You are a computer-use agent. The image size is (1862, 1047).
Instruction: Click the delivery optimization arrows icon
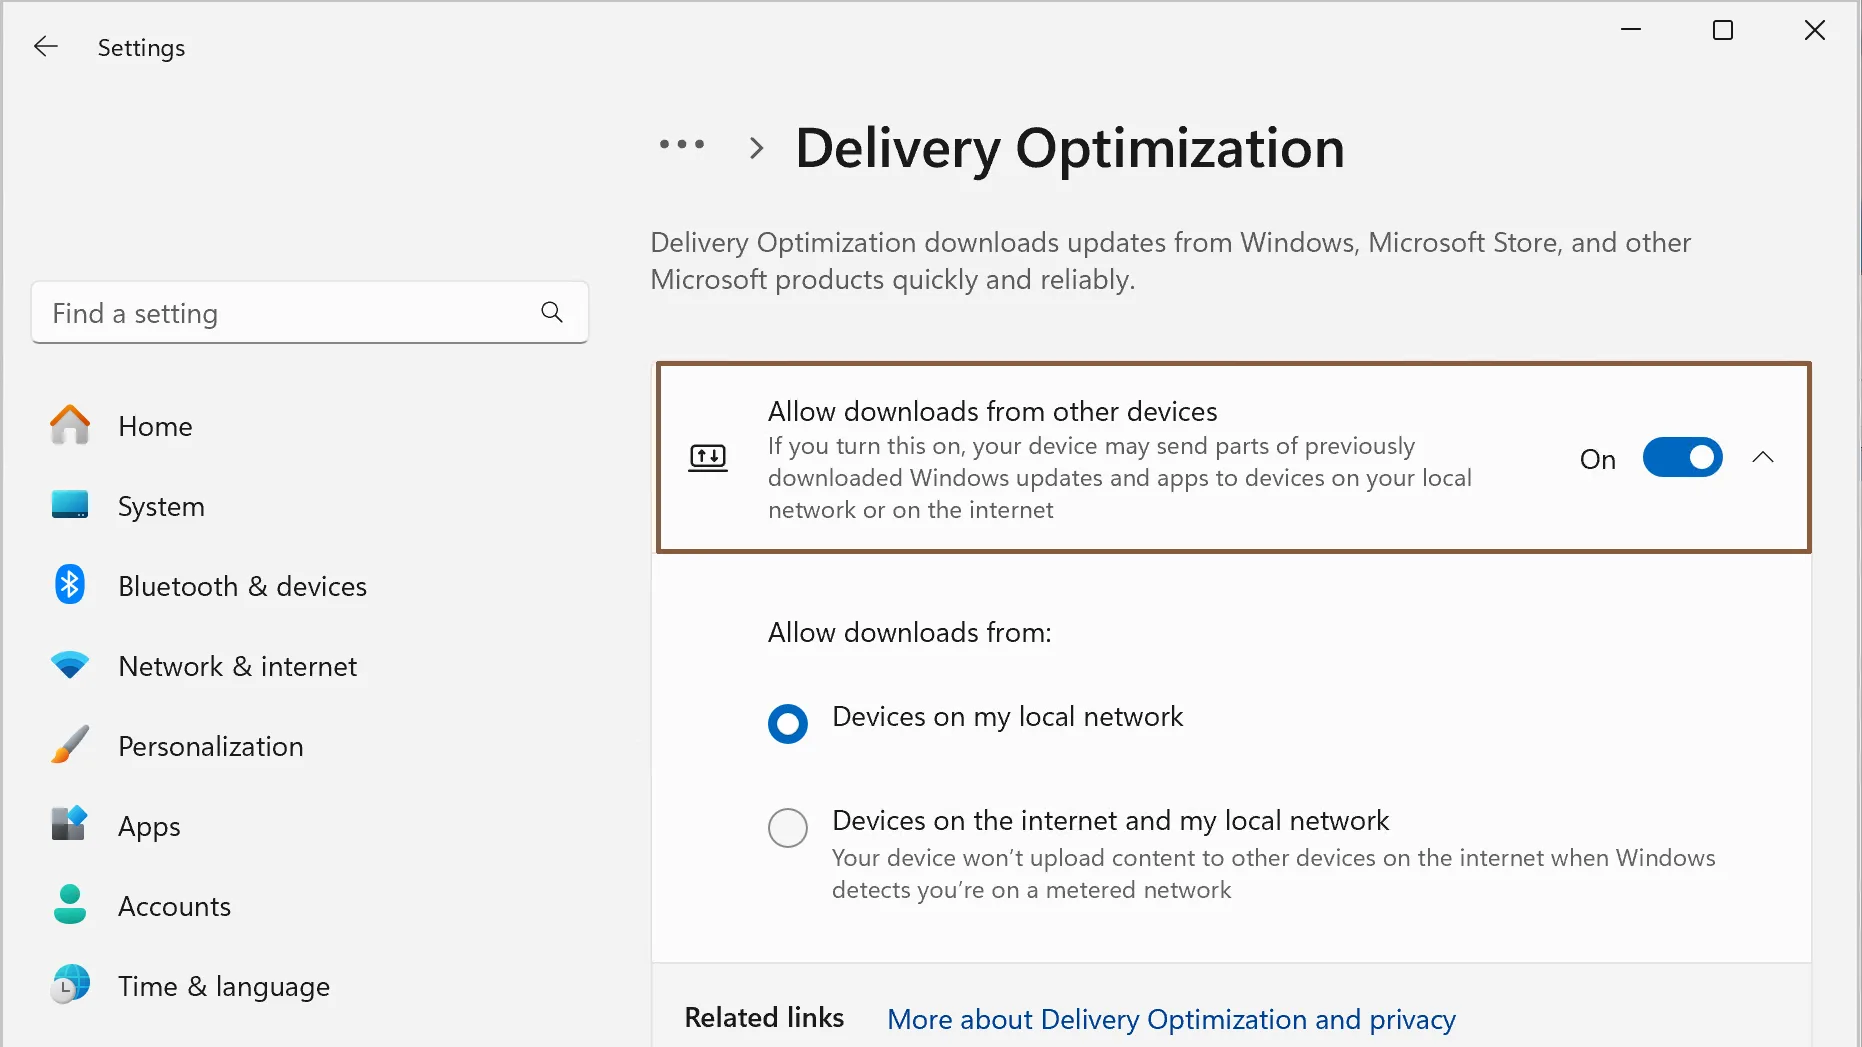pyautogui.click(x=708, y=458)
